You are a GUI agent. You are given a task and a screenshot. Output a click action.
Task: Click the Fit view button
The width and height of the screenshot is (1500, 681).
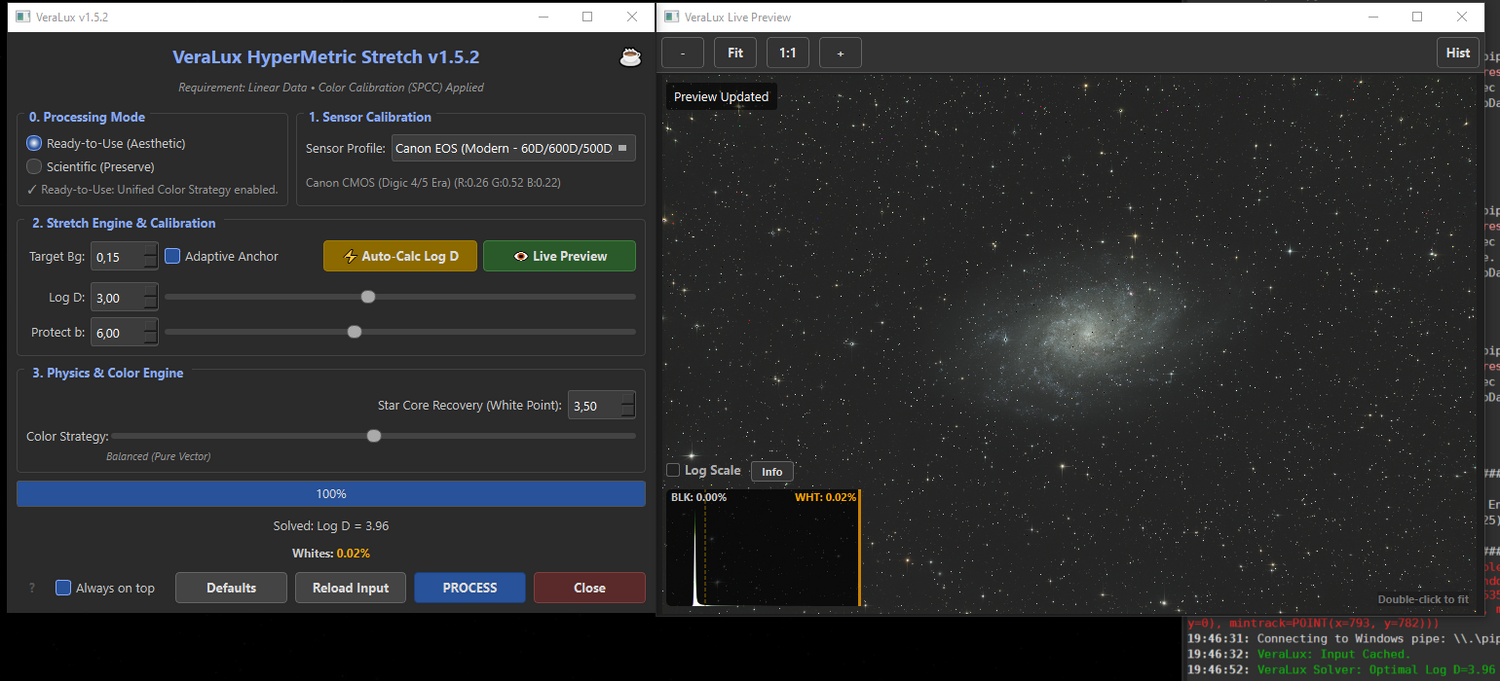click(x=735, y=53)
